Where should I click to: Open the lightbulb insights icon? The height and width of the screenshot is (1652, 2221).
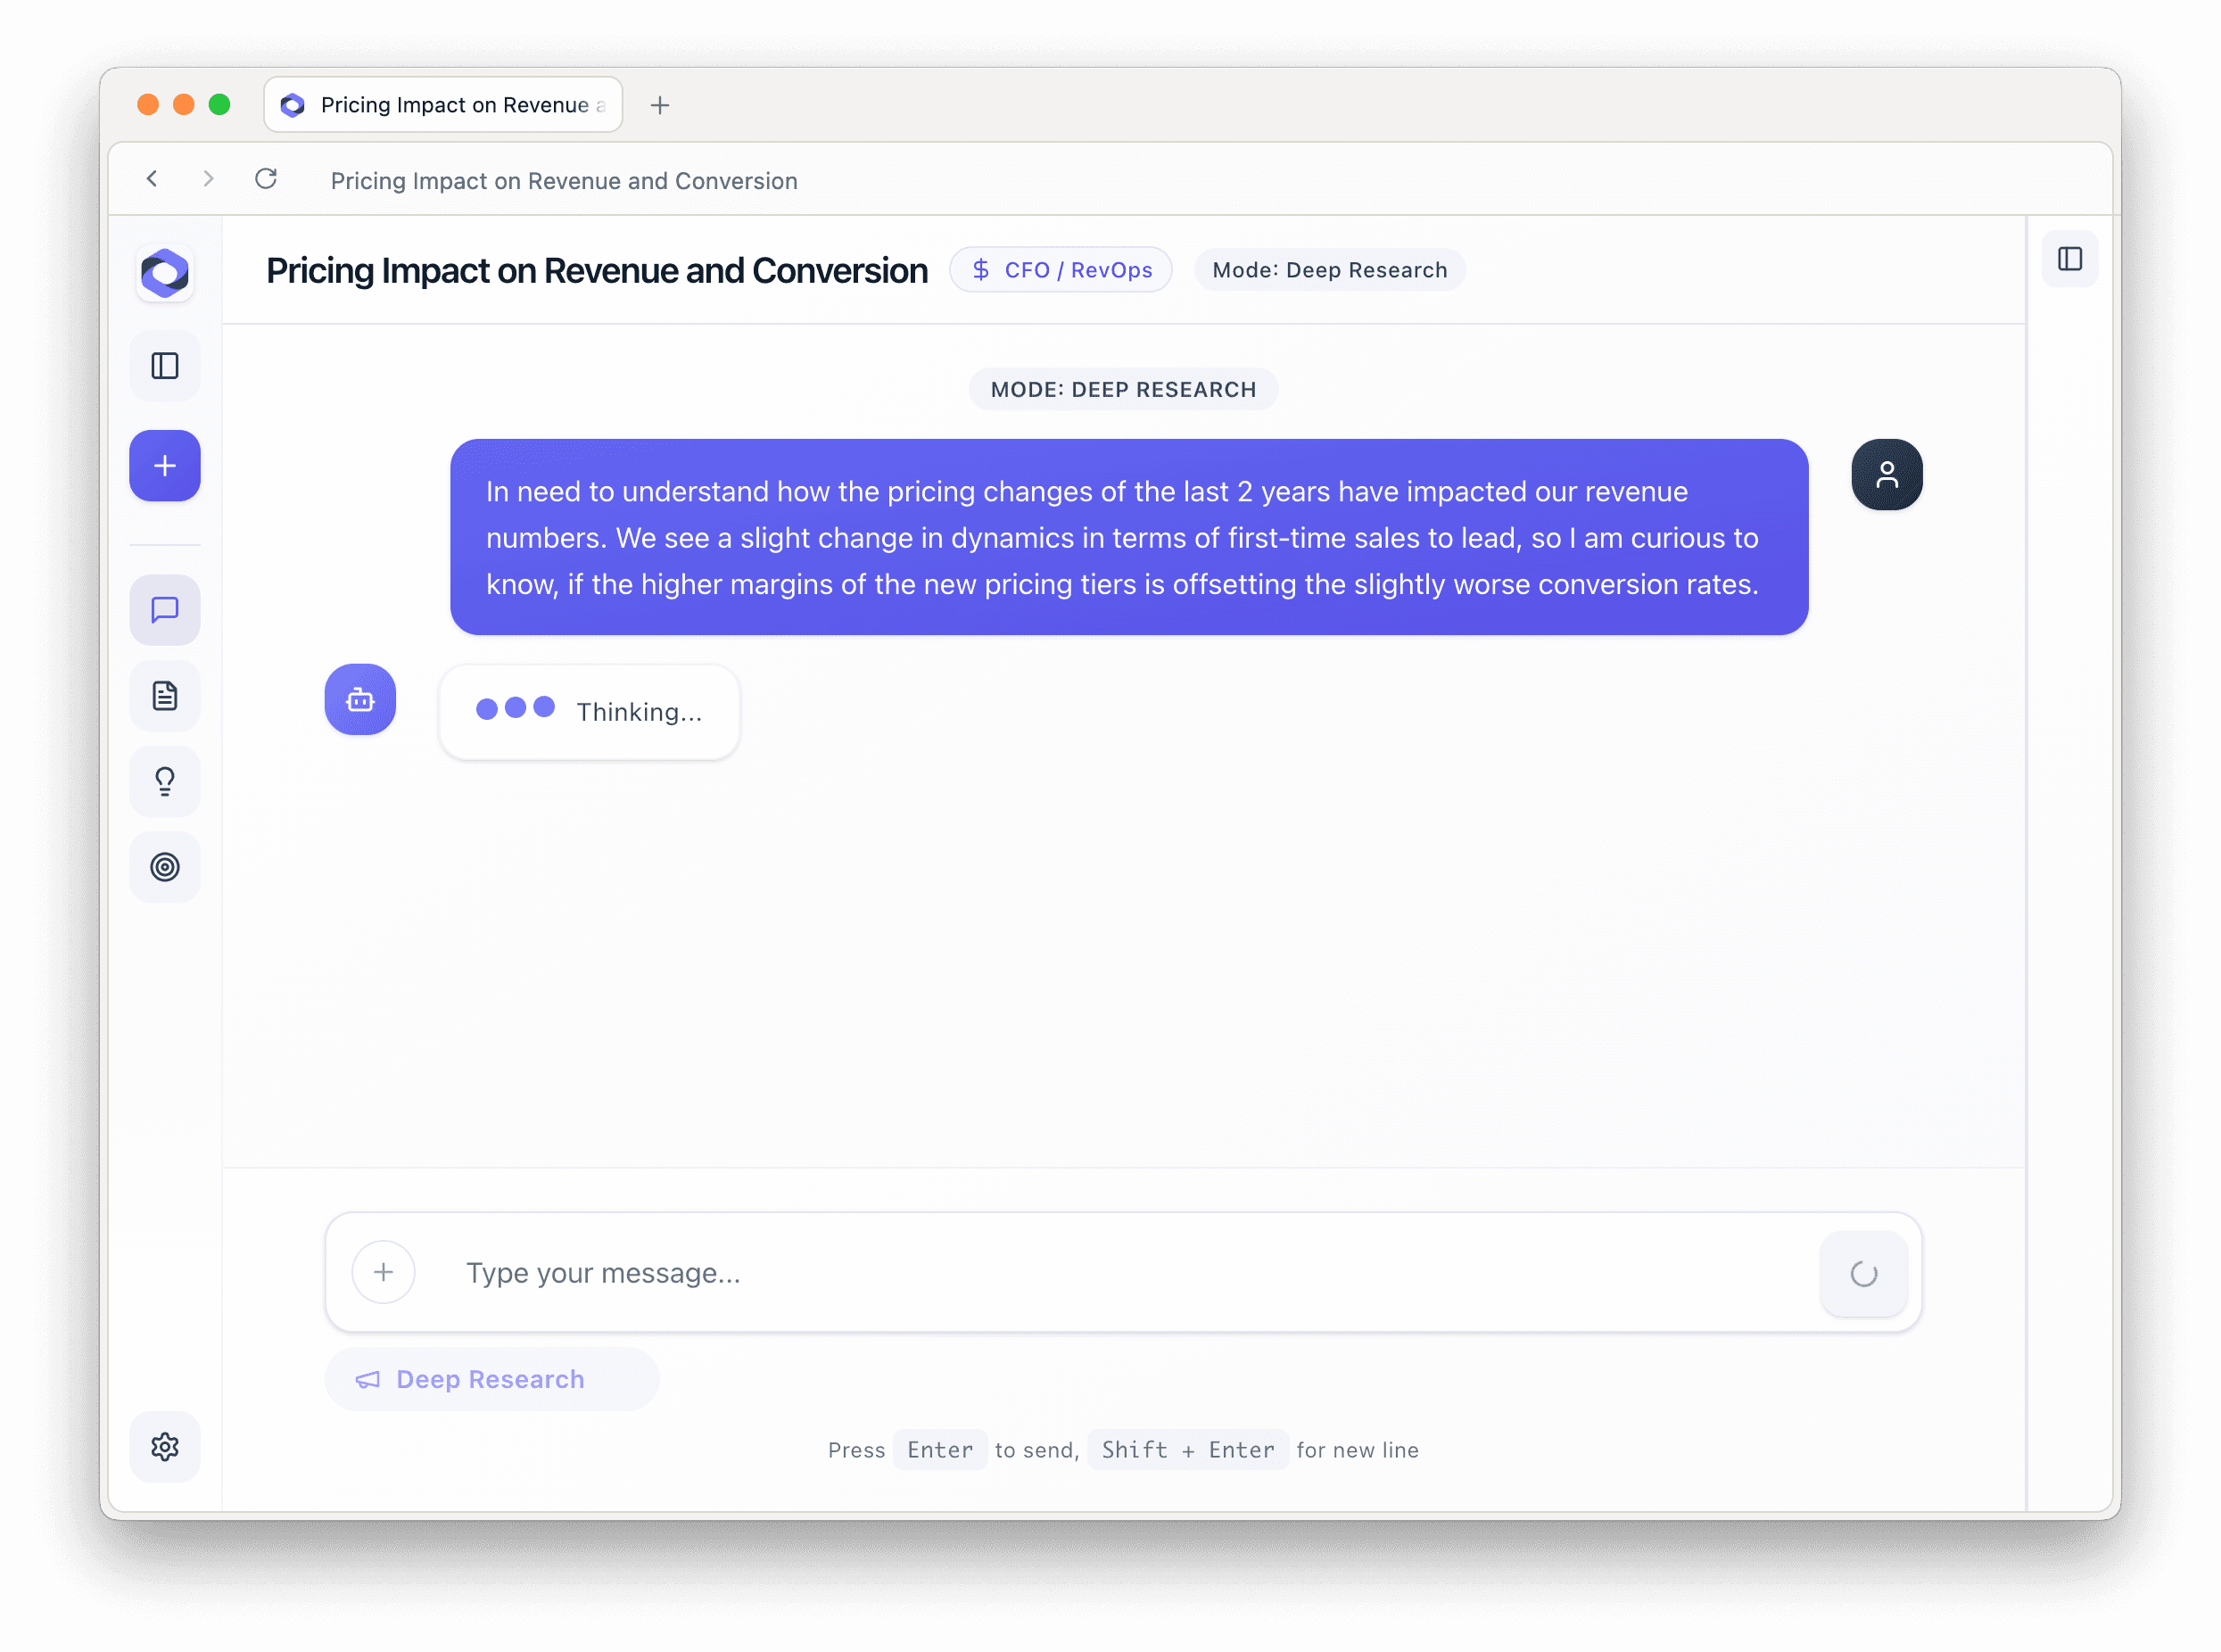tap(165, 781)
